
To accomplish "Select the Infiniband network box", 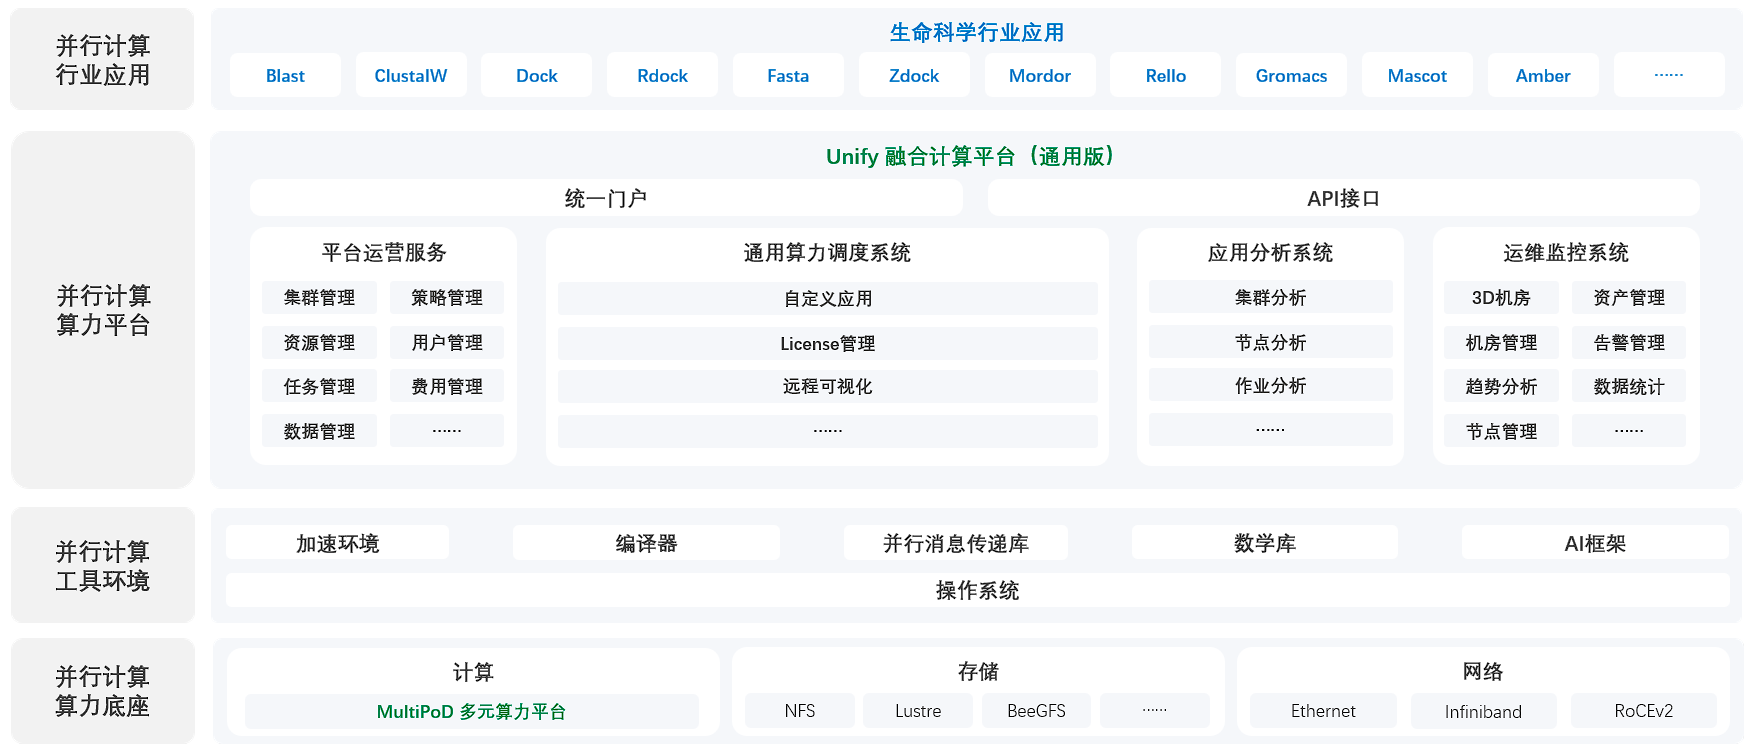I will 1483,710.
